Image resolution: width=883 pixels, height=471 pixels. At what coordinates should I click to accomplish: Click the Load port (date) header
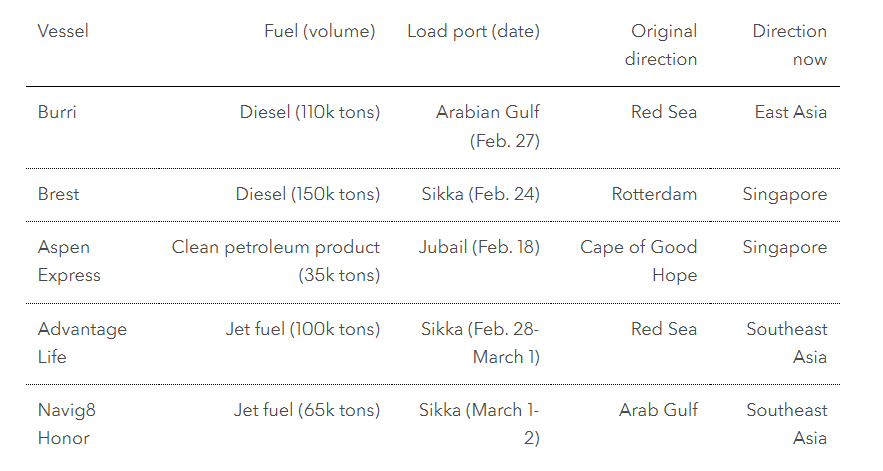point(473,31)
